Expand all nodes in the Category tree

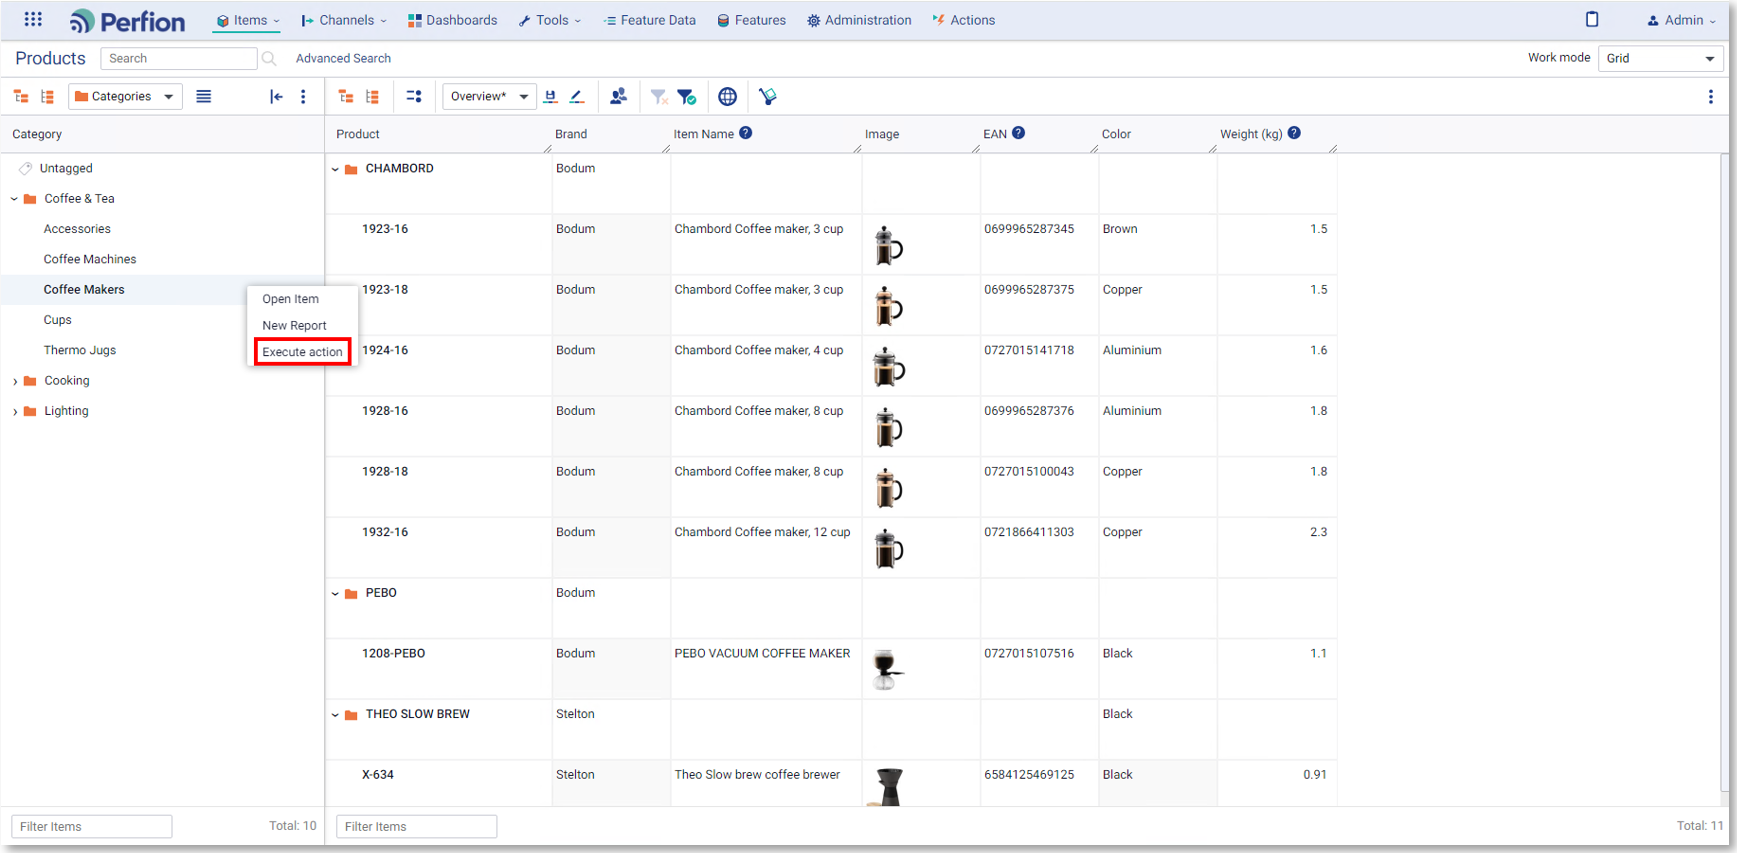pos(21,97)
